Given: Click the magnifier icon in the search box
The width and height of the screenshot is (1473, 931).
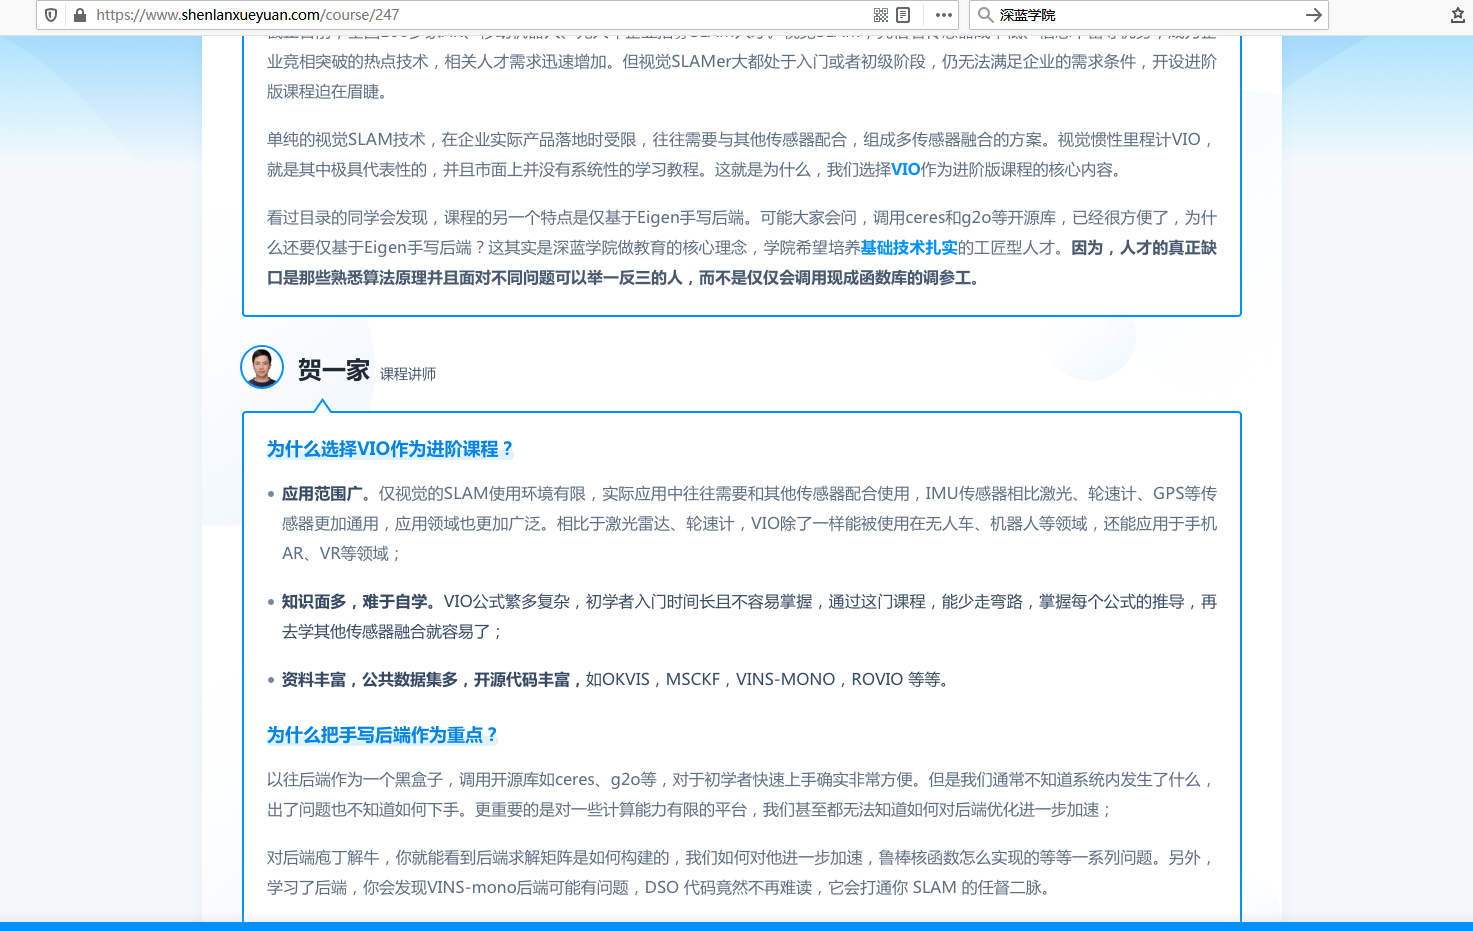Looking at the screenshot, I should (988, 16).
